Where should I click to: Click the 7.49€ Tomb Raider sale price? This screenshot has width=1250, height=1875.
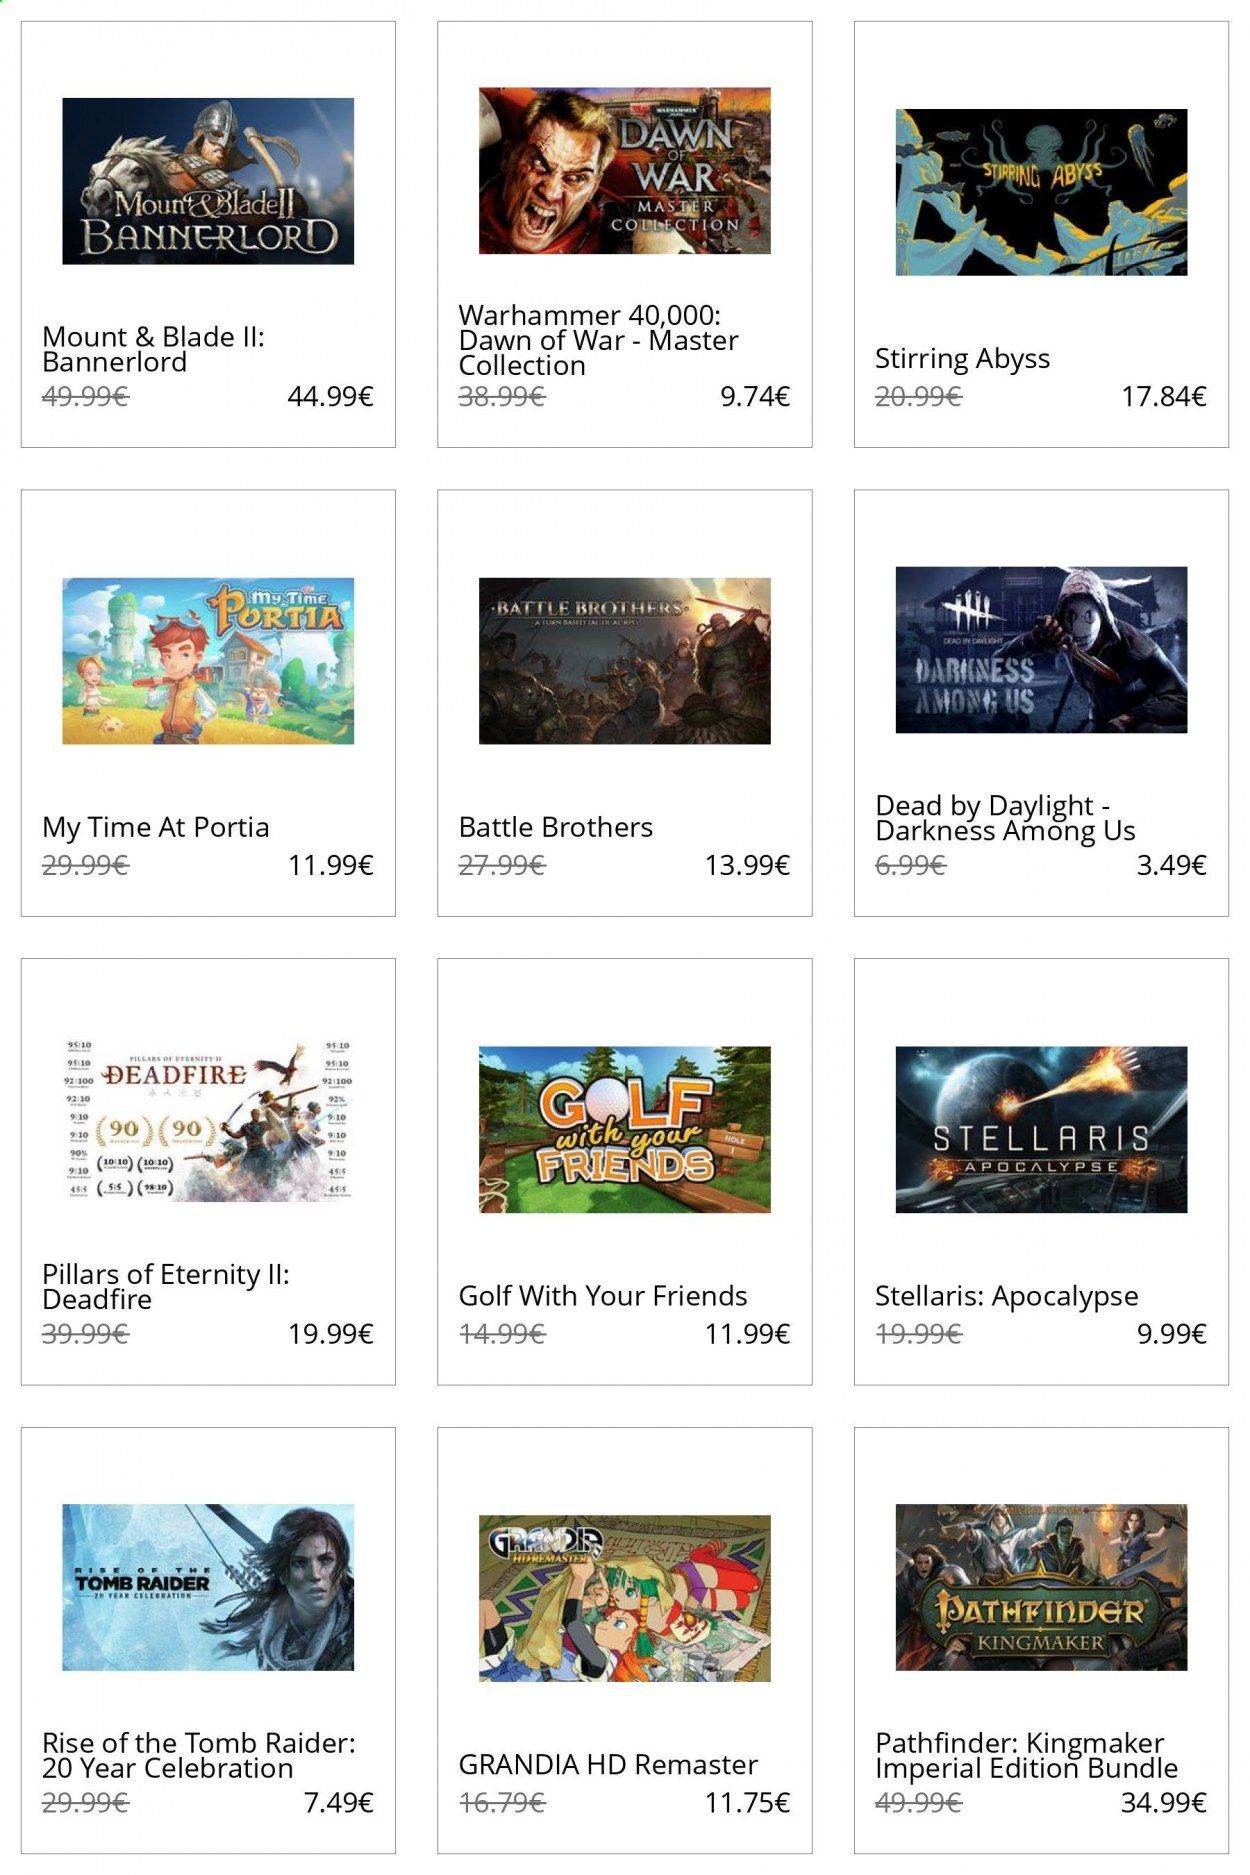(x=337, y=1802)
